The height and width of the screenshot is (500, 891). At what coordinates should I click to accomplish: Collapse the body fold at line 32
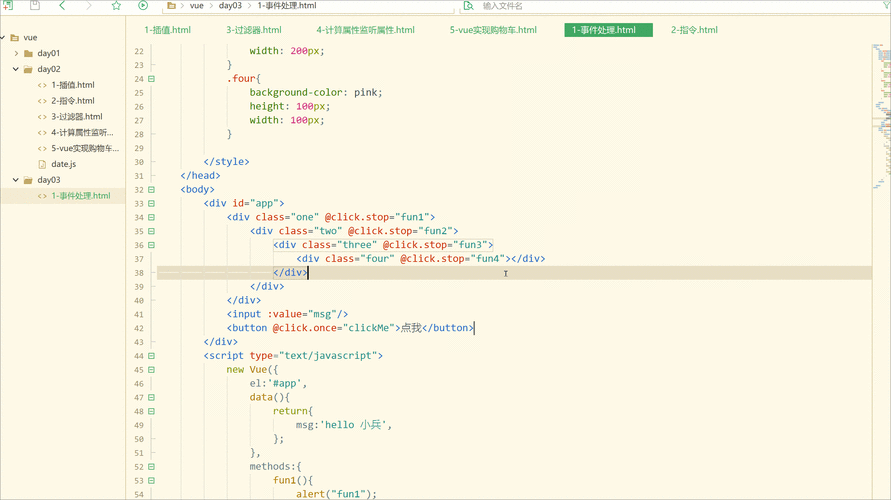click(x=152, y=189)
